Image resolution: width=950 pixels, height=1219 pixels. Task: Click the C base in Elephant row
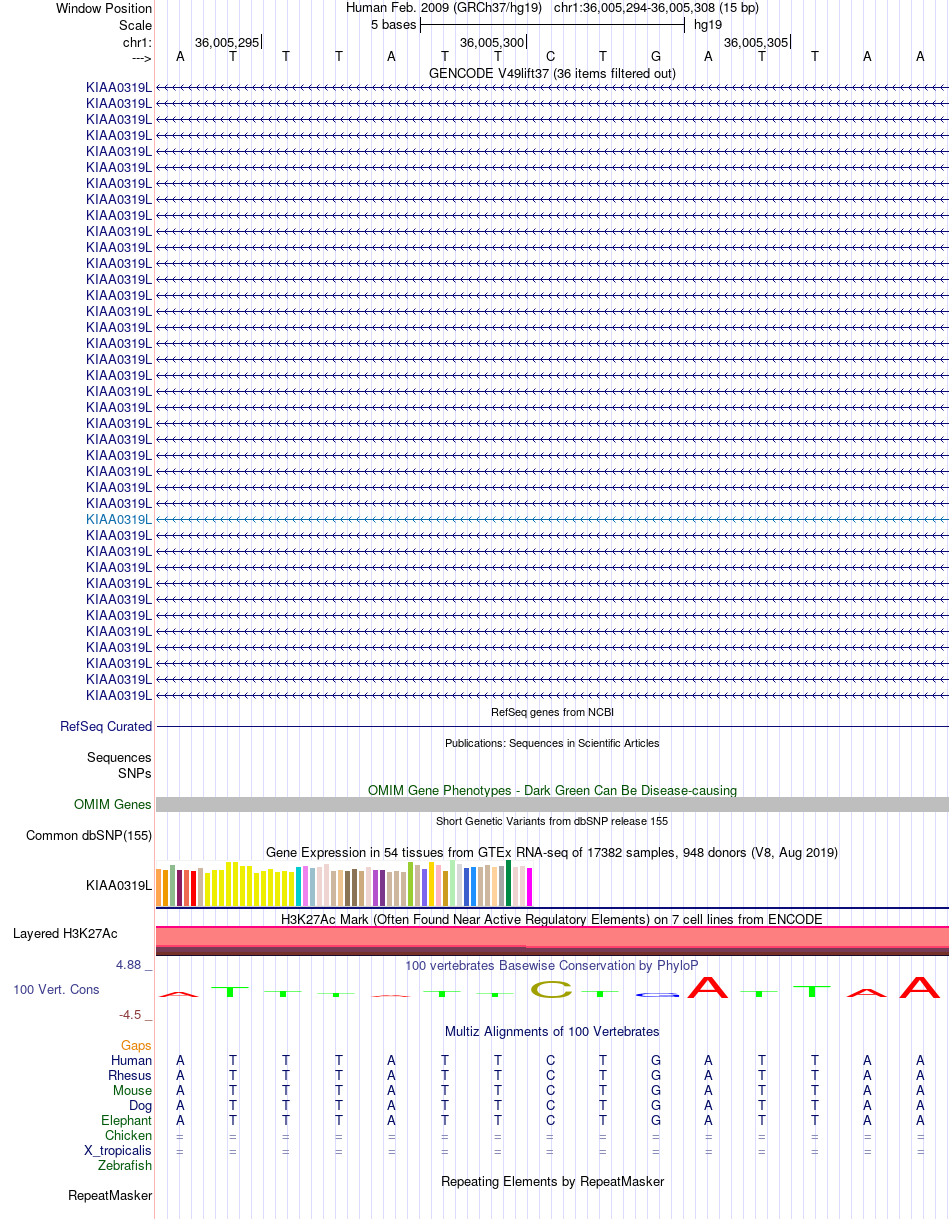(550, 1120)
